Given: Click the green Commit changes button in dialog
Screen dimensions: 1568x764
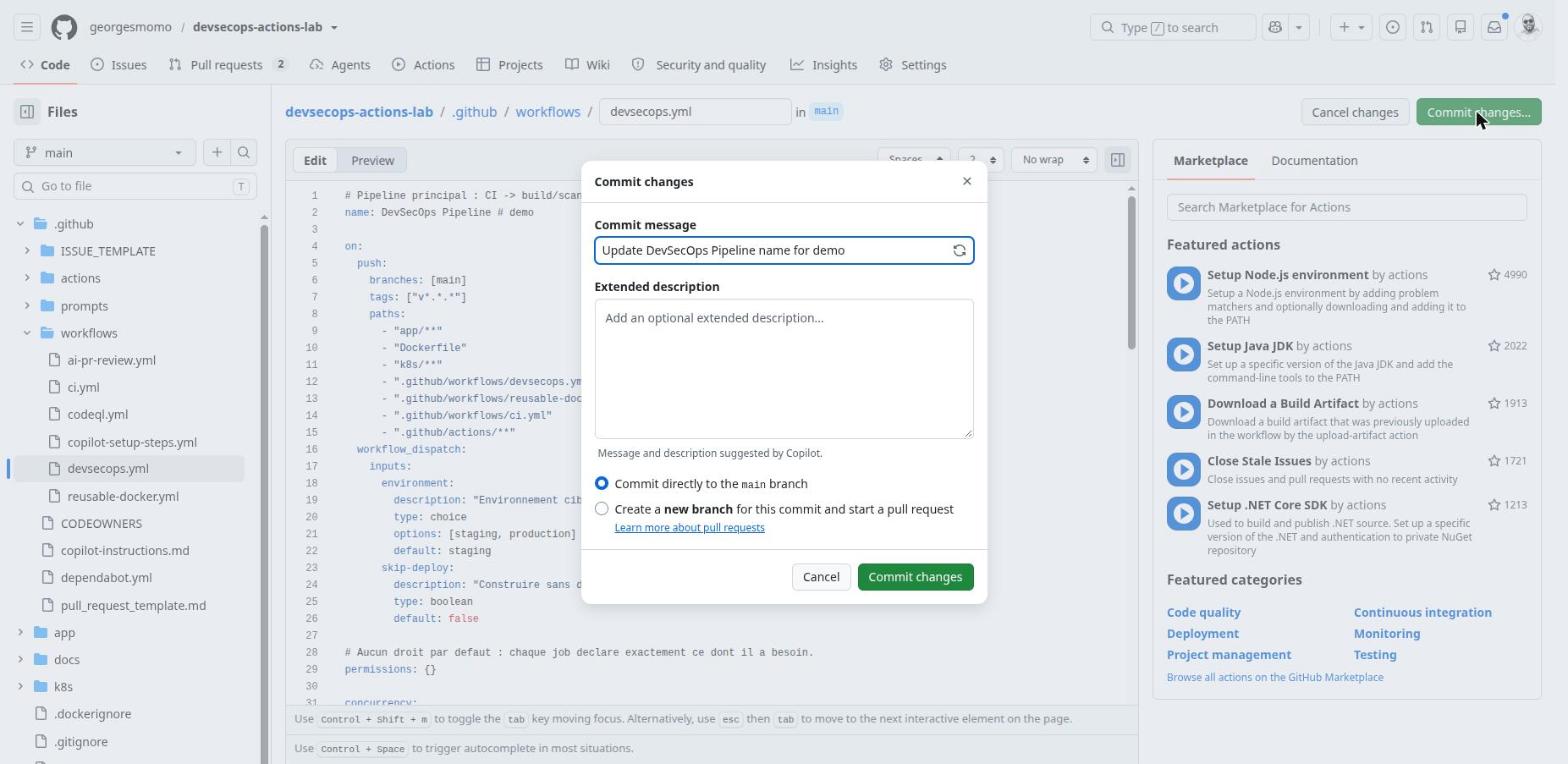Looking at the screenshot, I should coord(915,577).
